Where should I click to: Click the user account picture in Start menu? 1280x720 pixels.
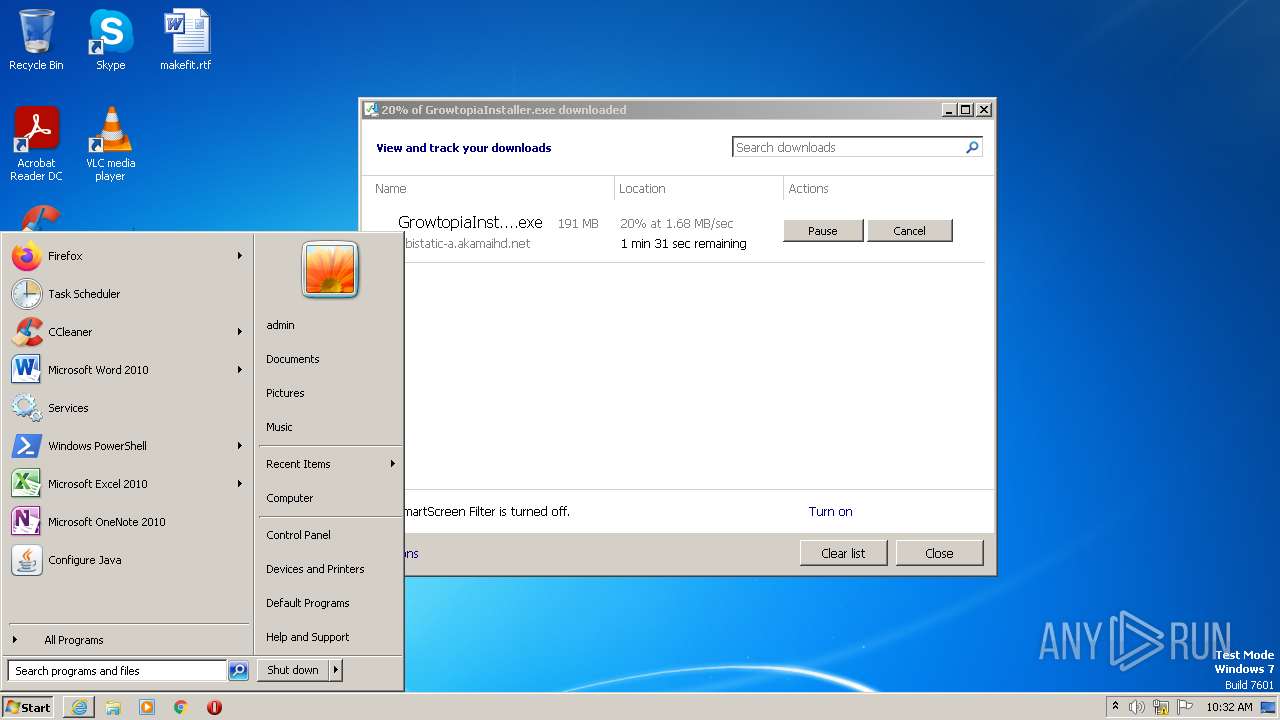(x=330, y=269)
